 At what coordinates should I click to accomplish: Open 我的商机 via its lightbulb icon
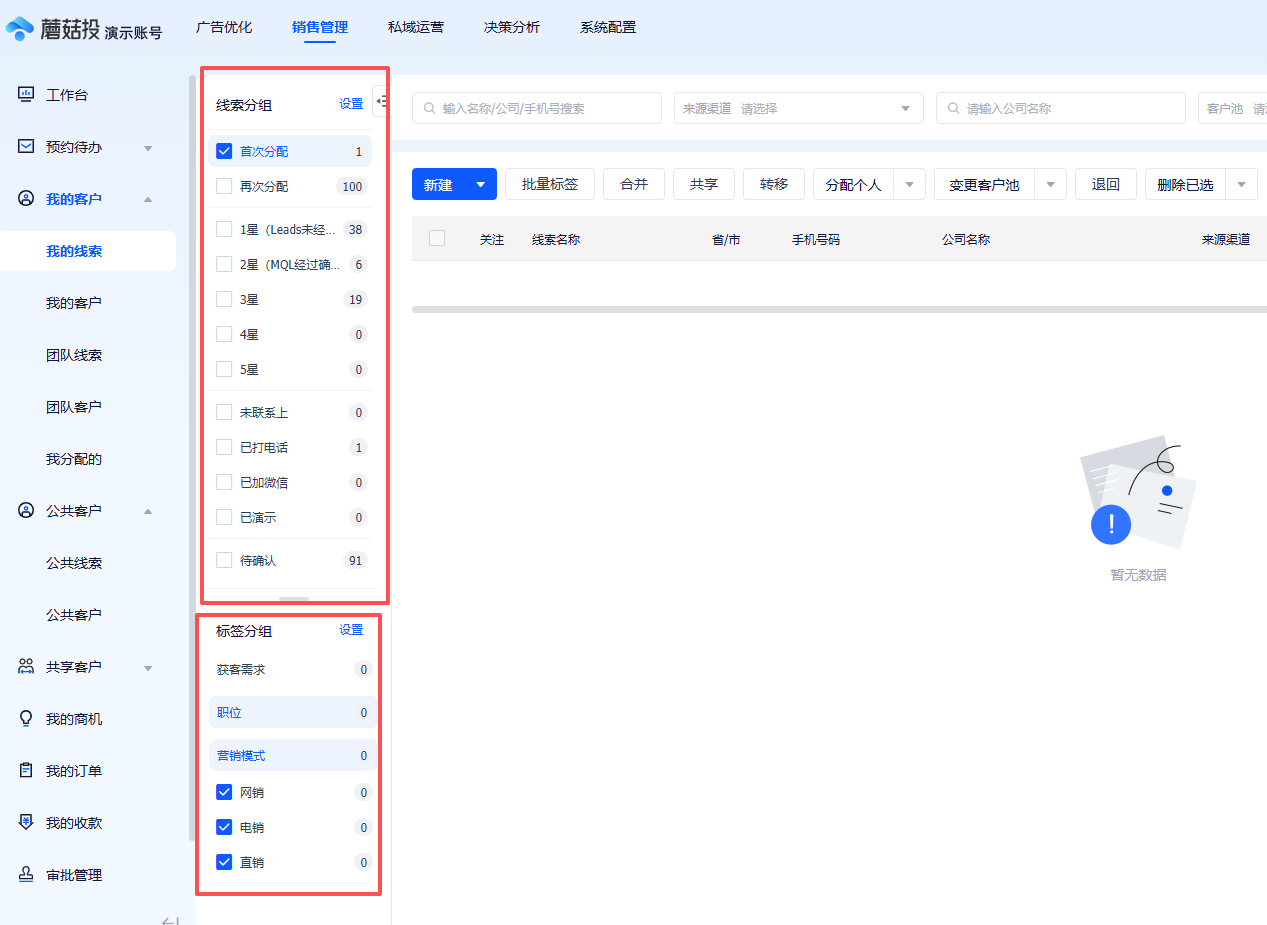pyautogui.click(x=25, y=718)
